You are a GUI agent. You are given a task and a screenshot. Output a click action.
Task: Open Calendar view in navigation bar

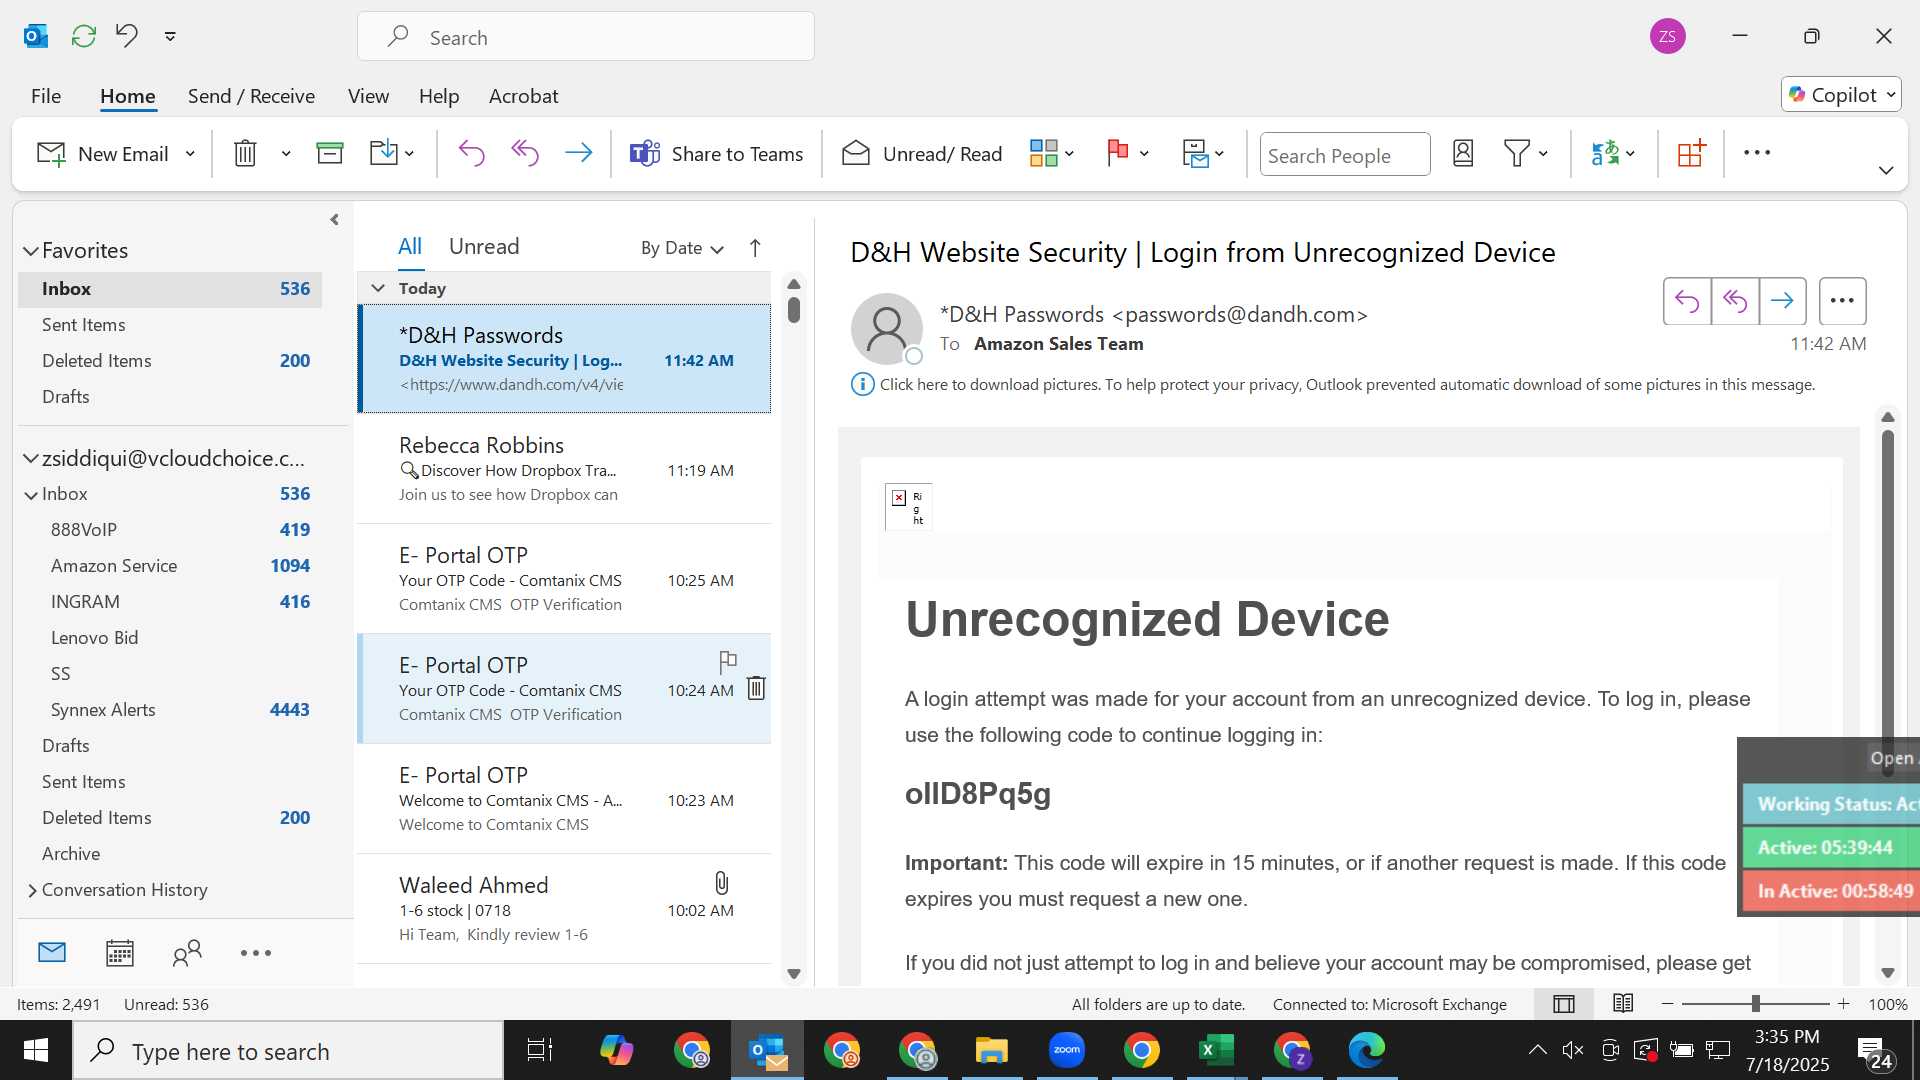point(120,953)
